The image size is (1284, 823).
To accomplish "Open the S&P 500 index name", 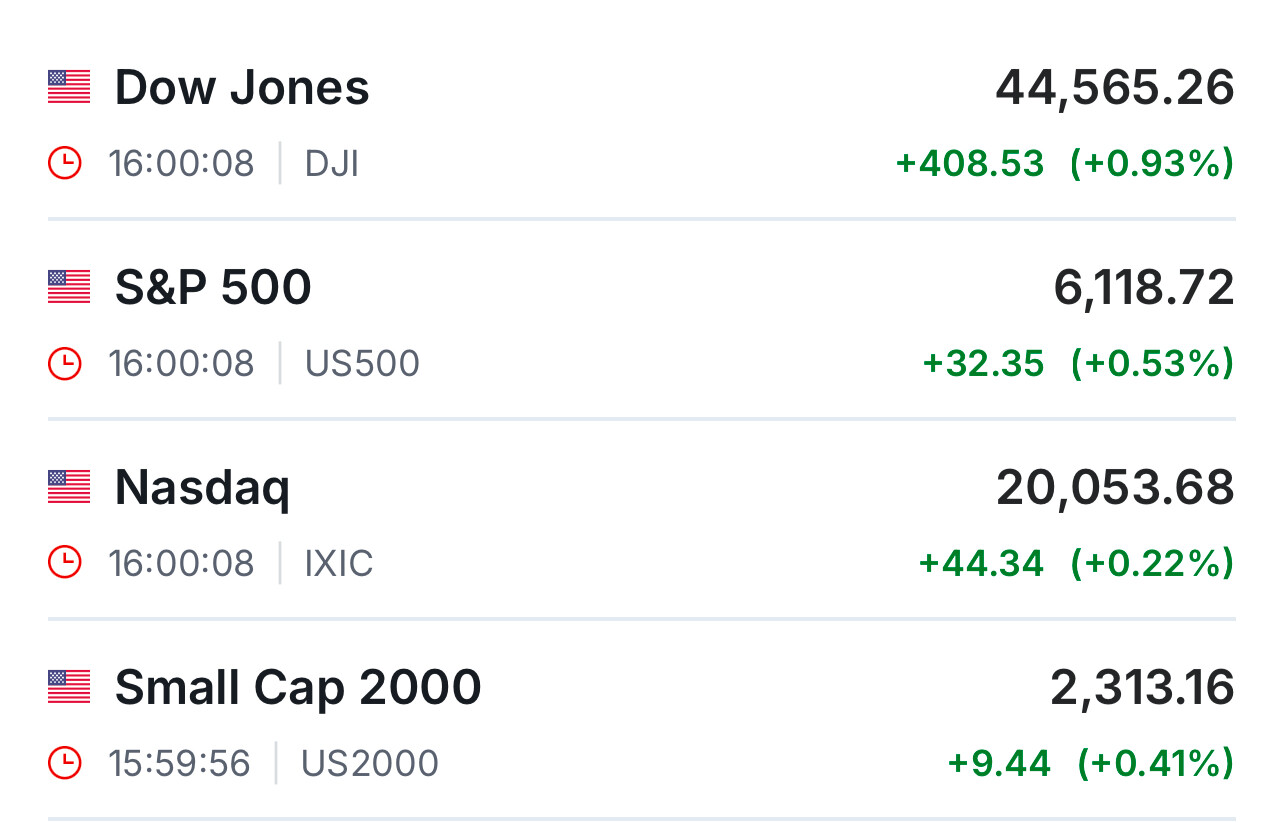I will pos(213,288).
